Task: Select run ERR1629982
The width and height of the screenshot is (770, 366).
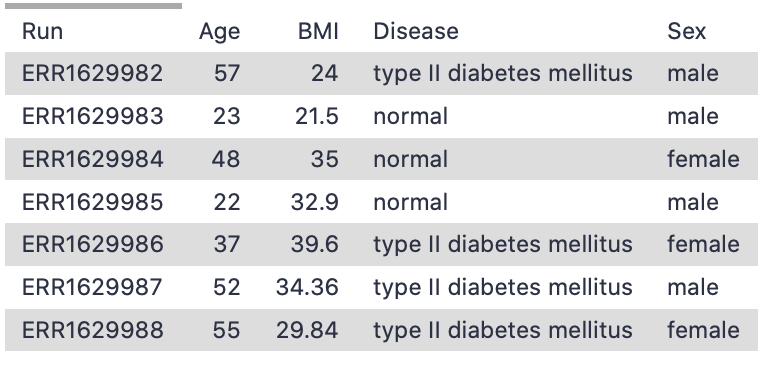Action: (x=92, y=74)
